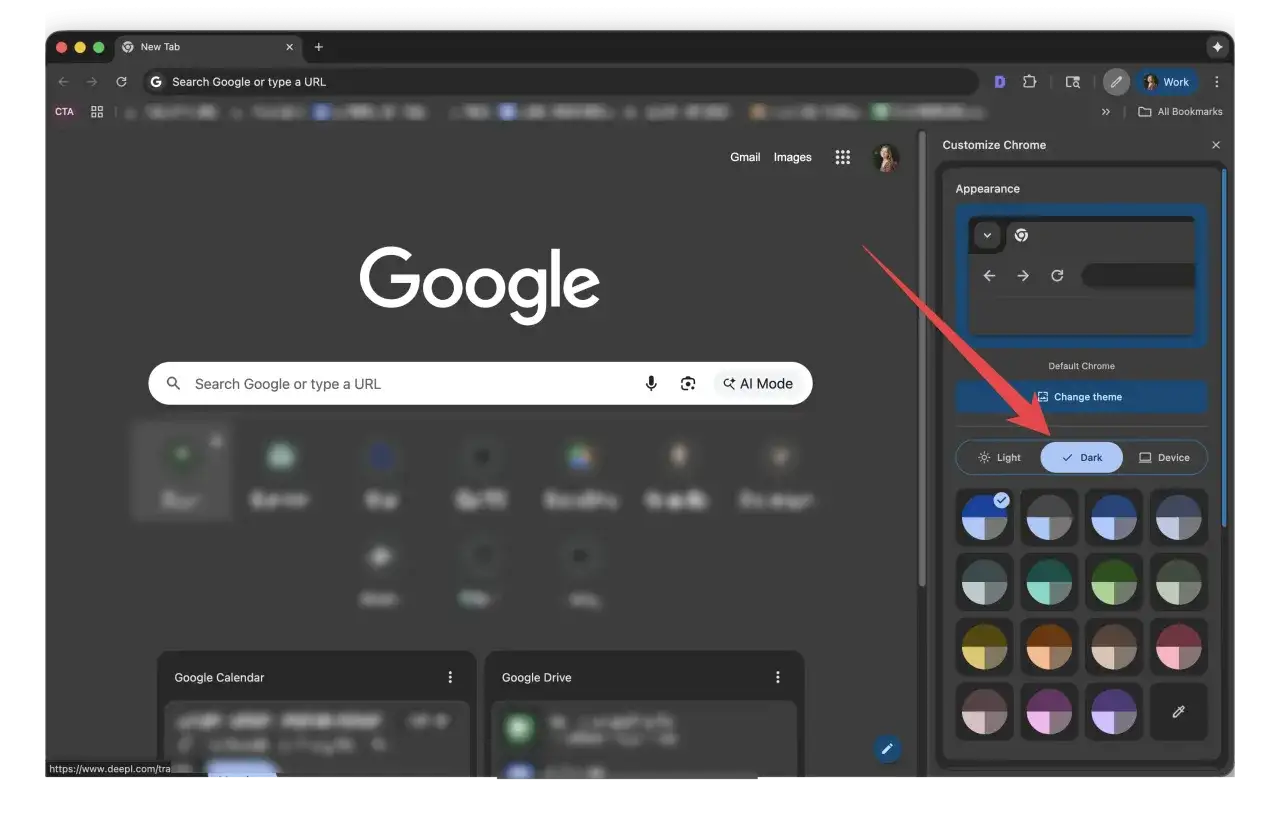
Task: Click the Change theme button
Action: tap(1081, 396)
